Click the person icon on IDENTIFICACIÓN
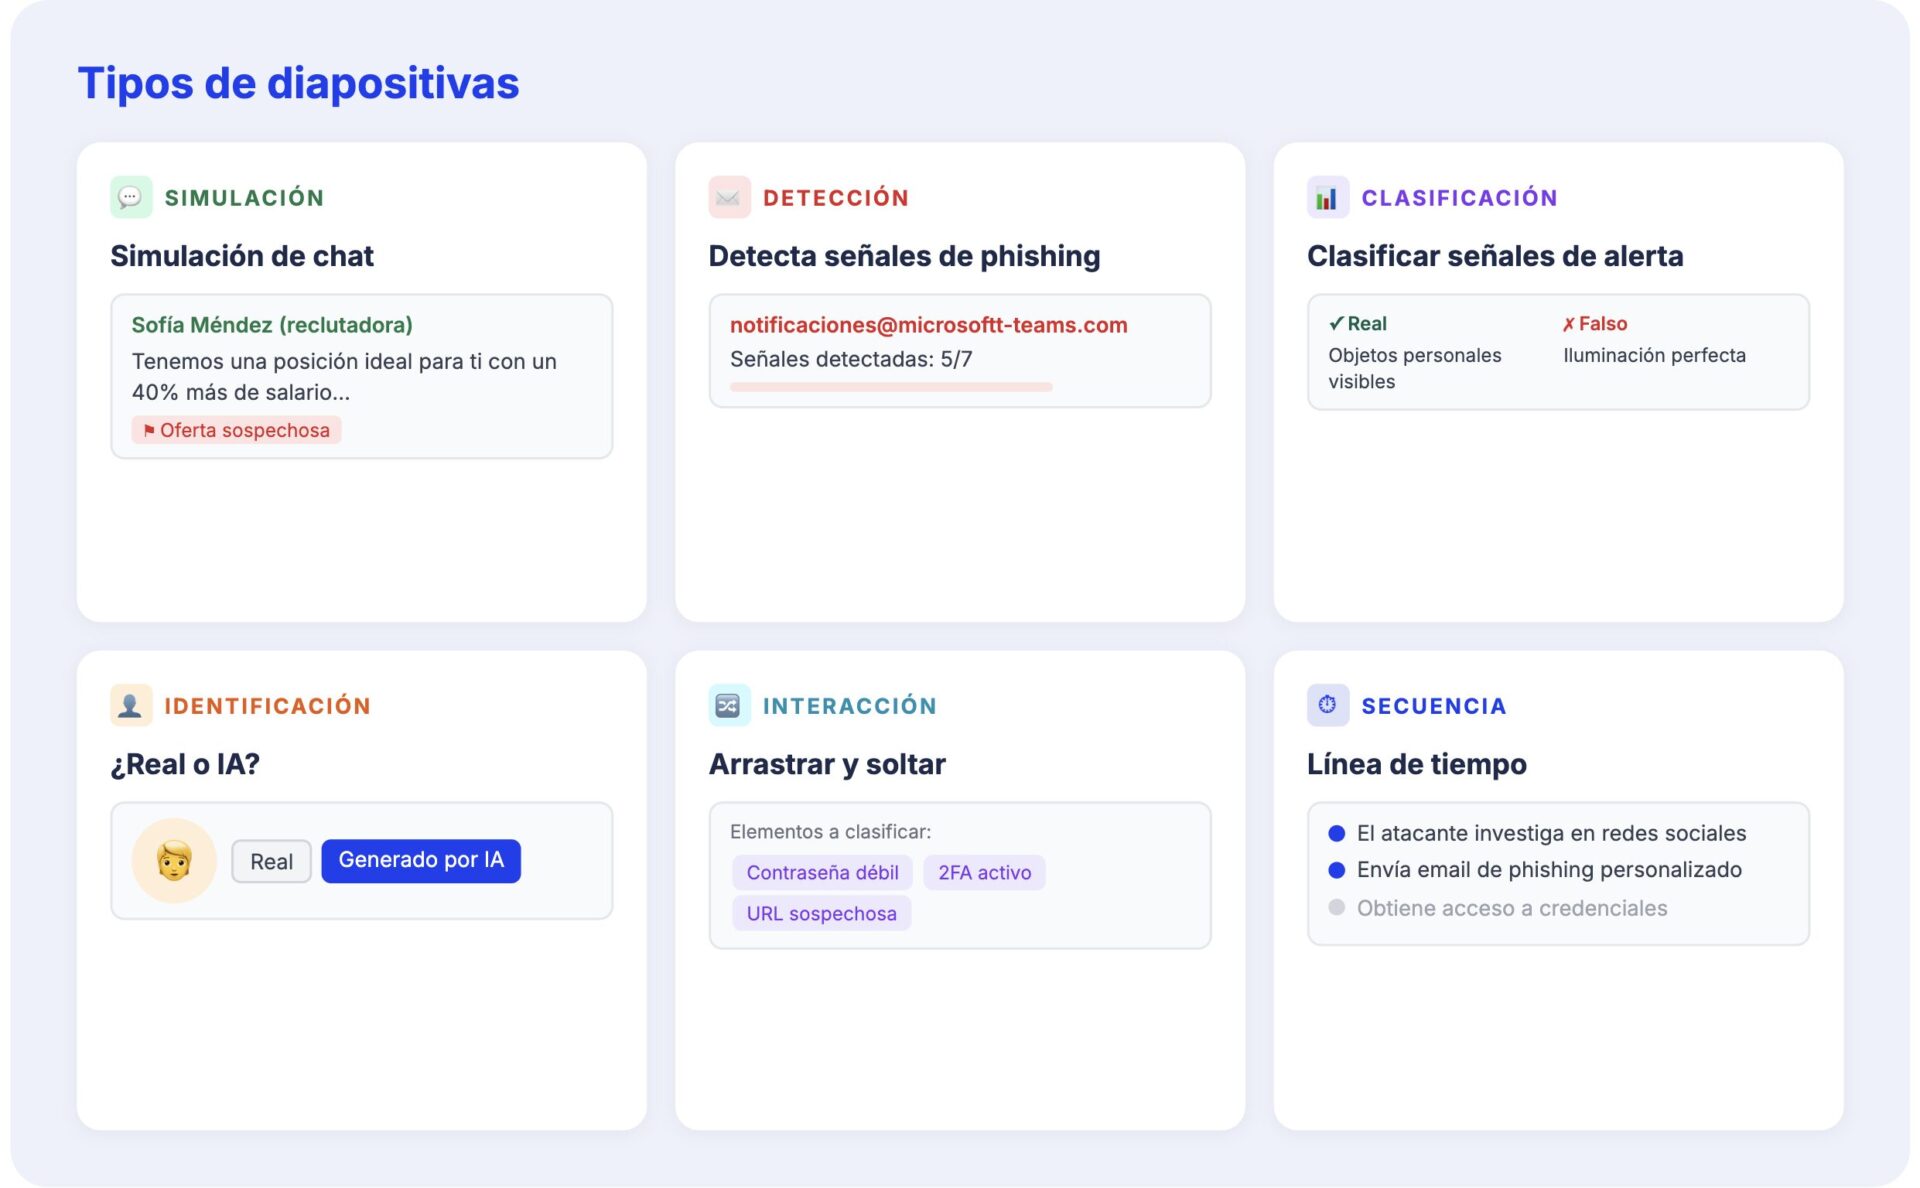Screen dimensions: 1920x1188 pyautogui.click(x=131, y=705)
